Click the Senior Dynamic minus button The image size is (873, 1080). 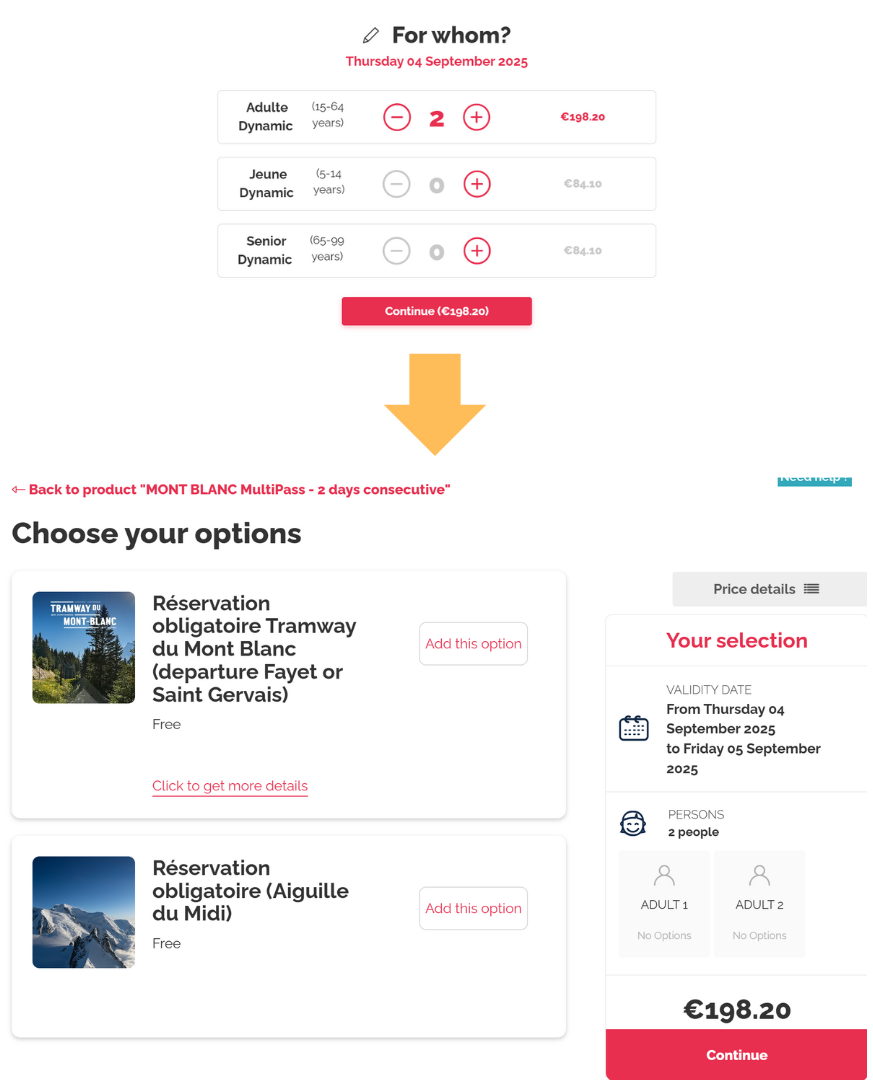pos(396,251)
